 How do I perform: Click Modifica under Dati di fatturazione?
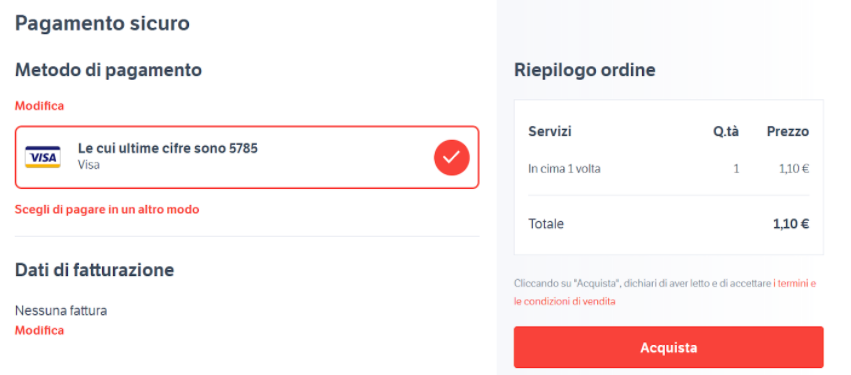coord(39,330)
